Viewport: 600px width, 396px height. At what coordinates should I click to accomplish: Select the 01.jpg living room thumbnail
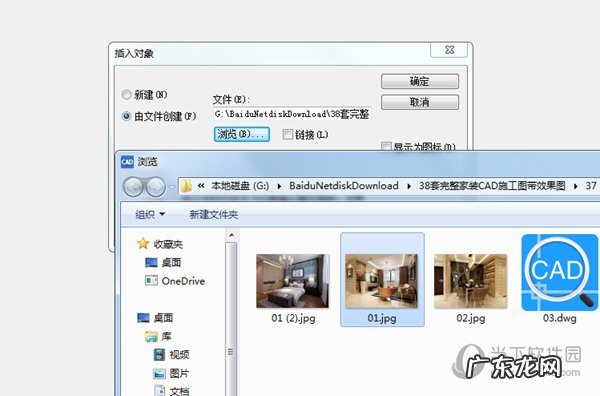[x=382, y=281]
